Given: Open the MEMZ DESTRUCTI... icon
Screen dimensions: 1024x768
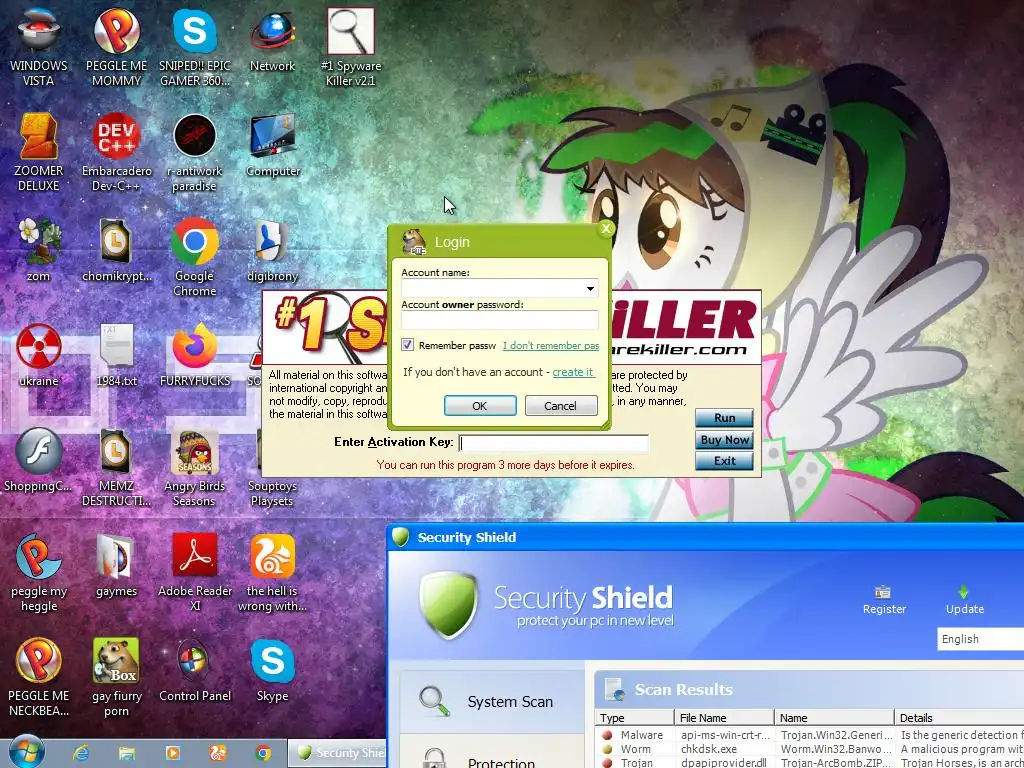Looking at the screenshot, I should pos(116,468).
